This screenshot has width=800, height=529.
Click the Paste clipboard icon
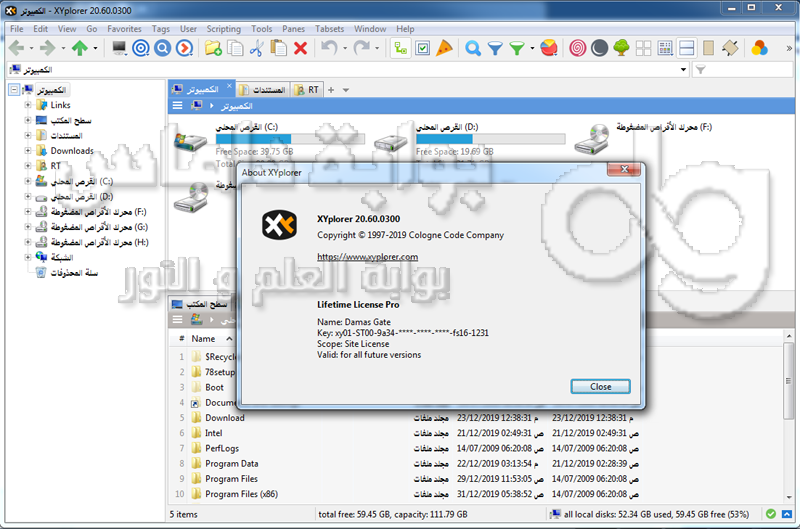pyautogui.click(x=279, y=48)
